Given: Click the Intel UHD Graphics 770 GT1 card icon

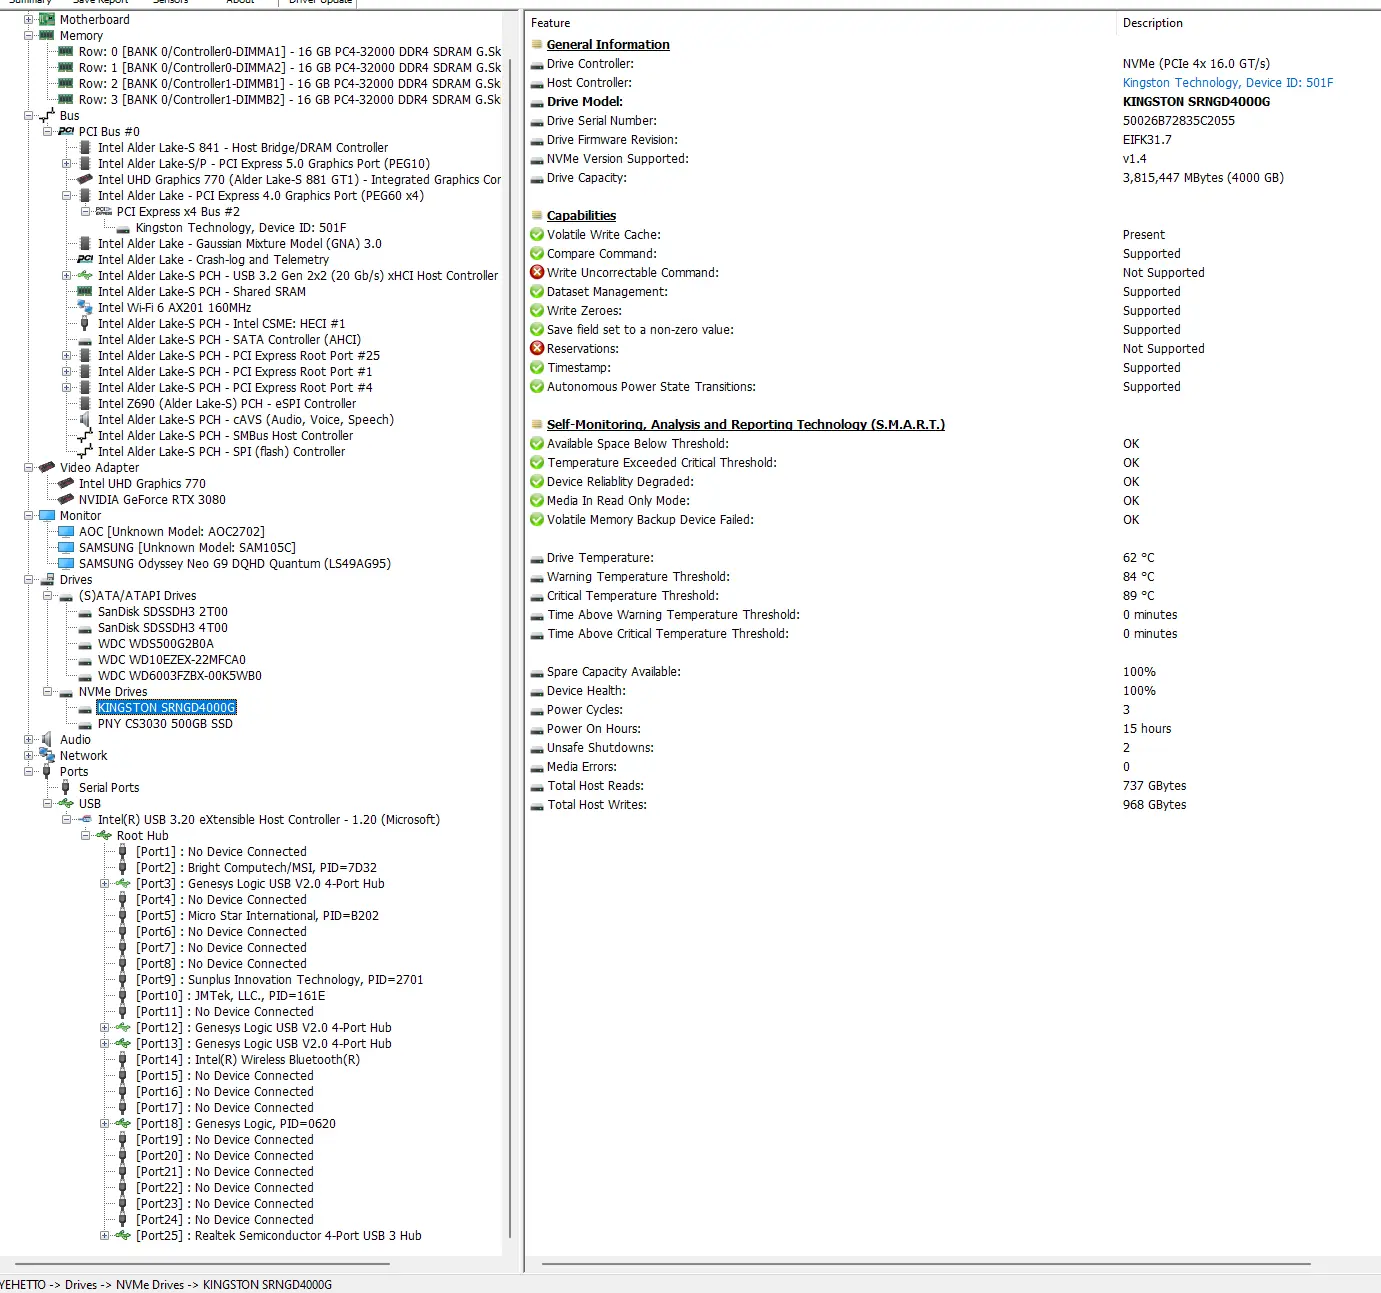Looking at the screenshot, I should [x=85, y=179].
